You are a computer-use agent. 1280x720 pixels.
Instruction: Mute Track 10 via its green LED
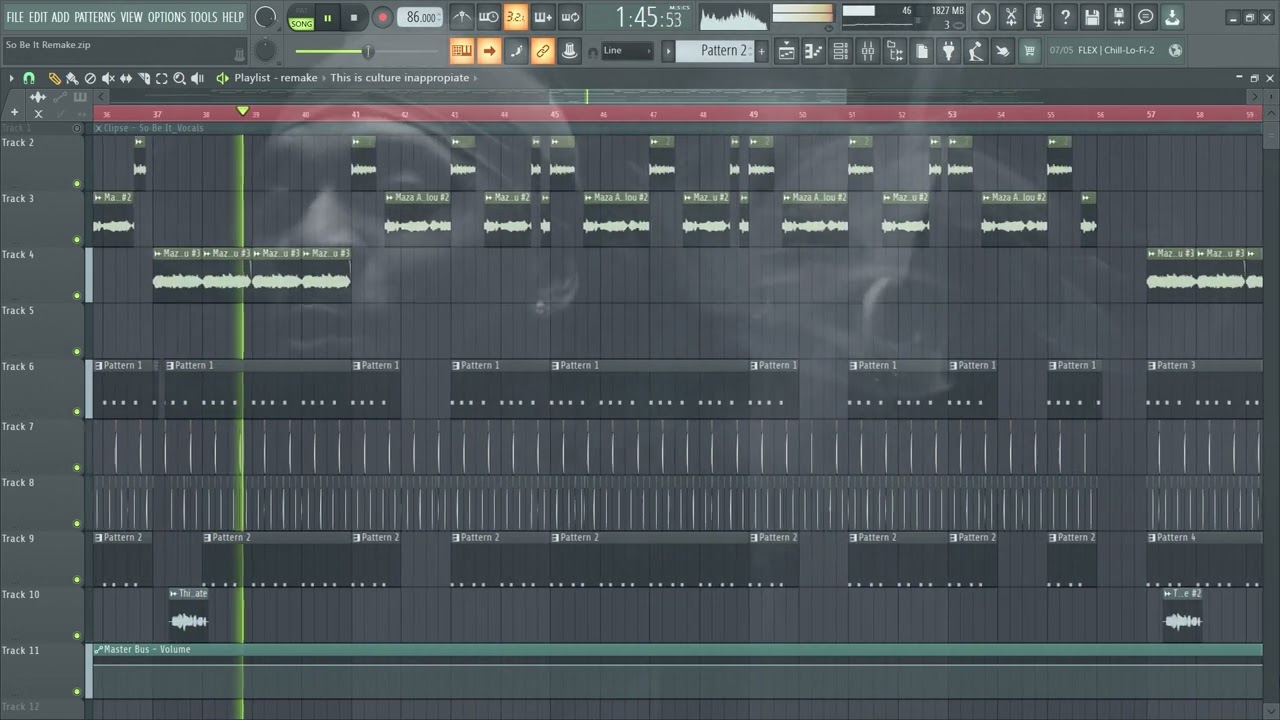(x=77, y=636)
